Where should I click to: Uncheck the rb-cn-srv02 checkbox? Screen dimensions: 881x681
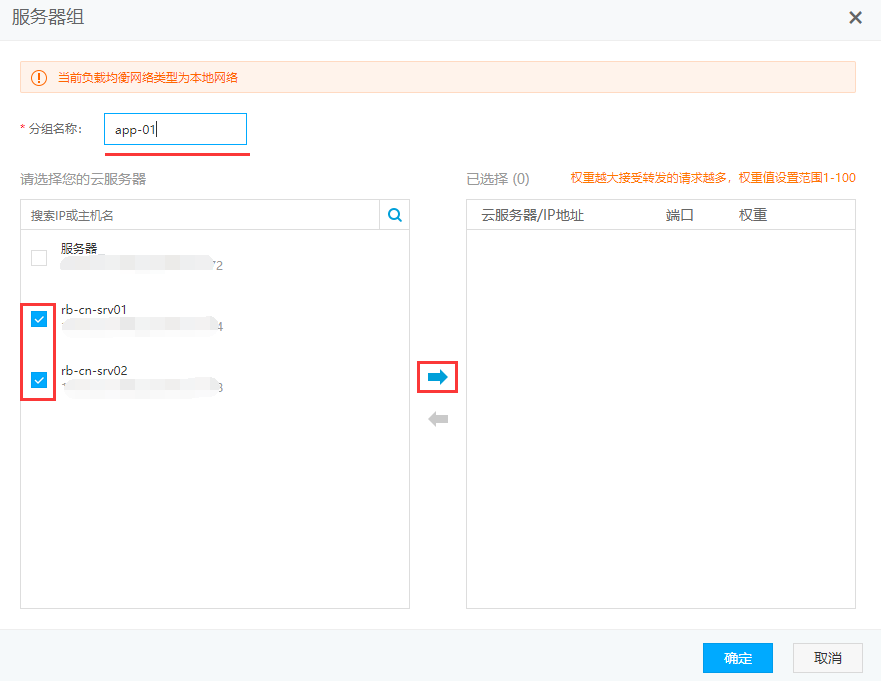pos(39,380)
